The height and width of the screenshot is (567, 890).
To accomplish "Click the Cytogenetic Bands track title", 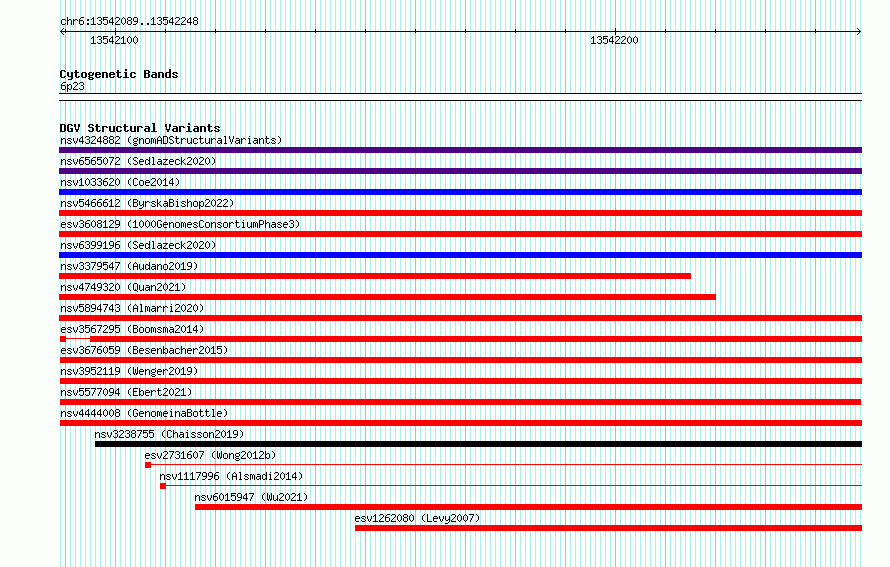I will coord(119,74).
